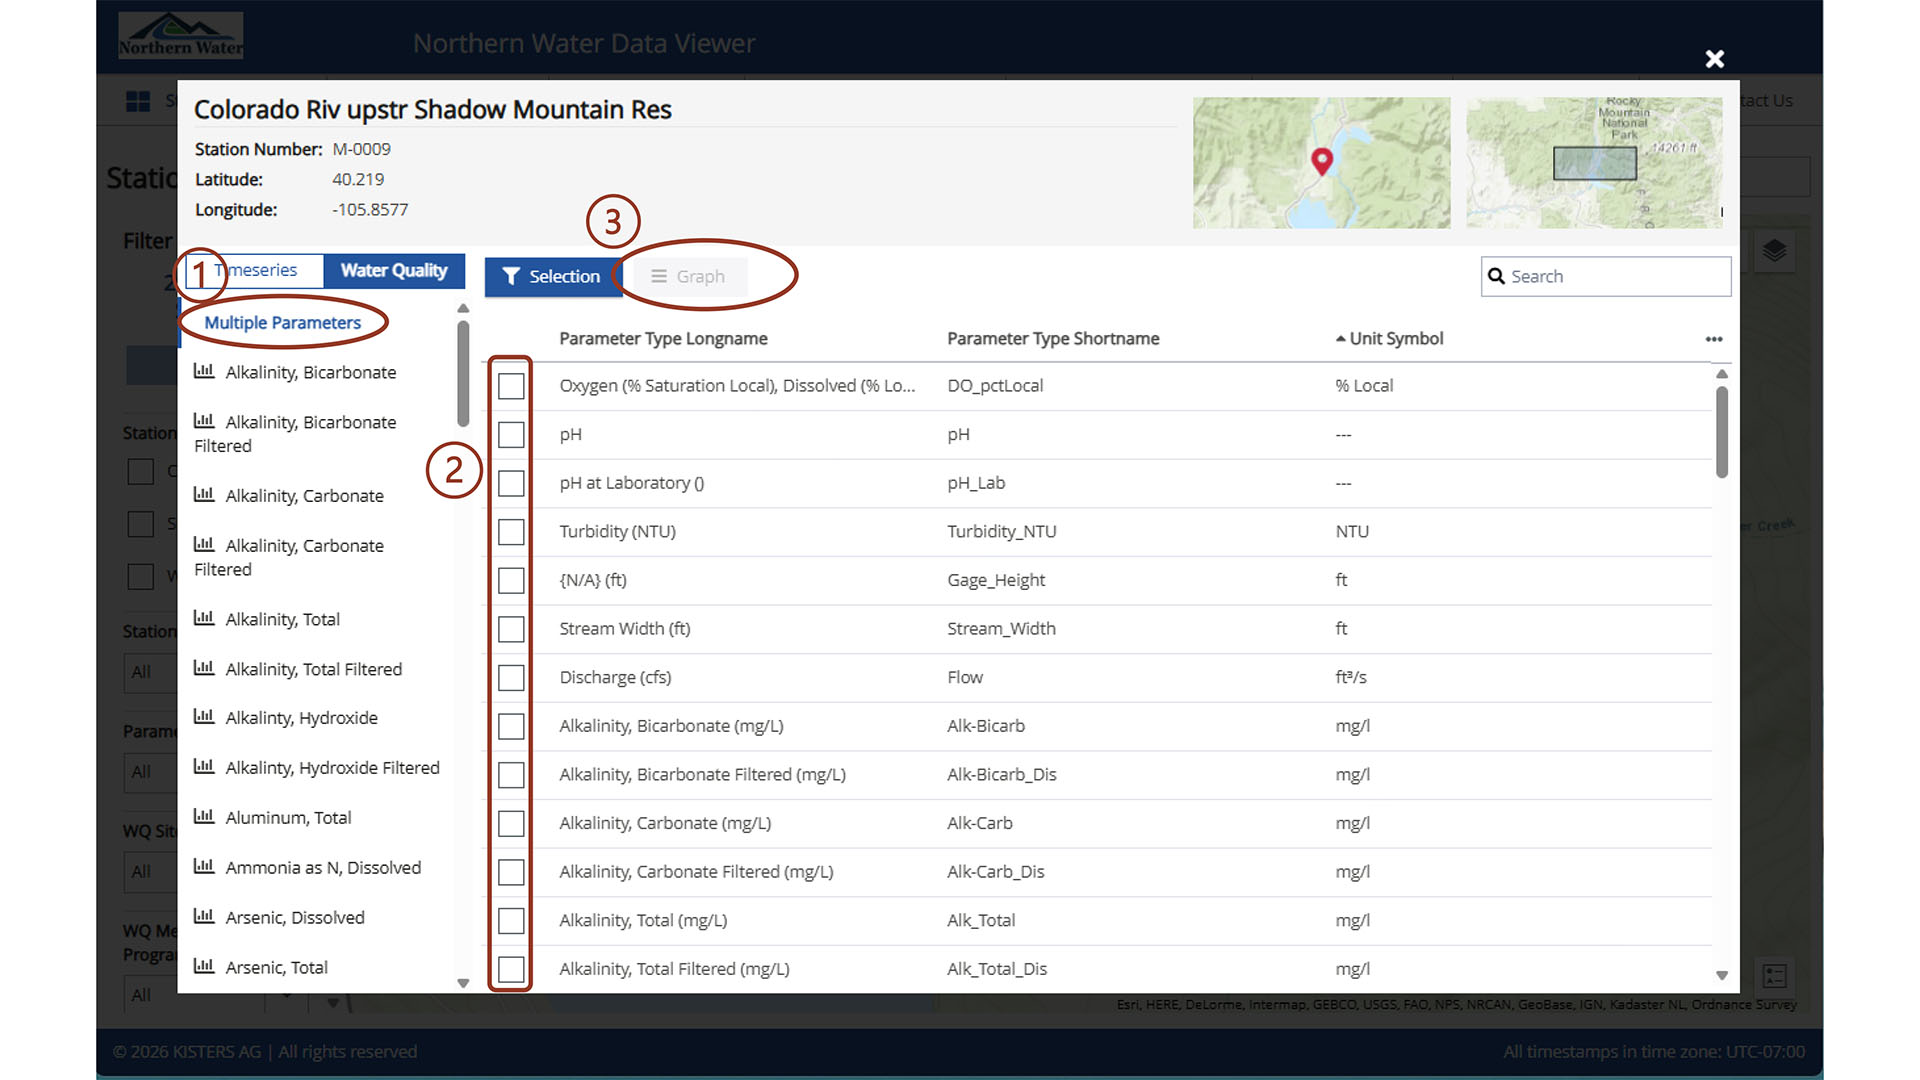1920x1080 pixels.
Task: Select the Multiple Parameters entry
Action: [x=282, y=323]
